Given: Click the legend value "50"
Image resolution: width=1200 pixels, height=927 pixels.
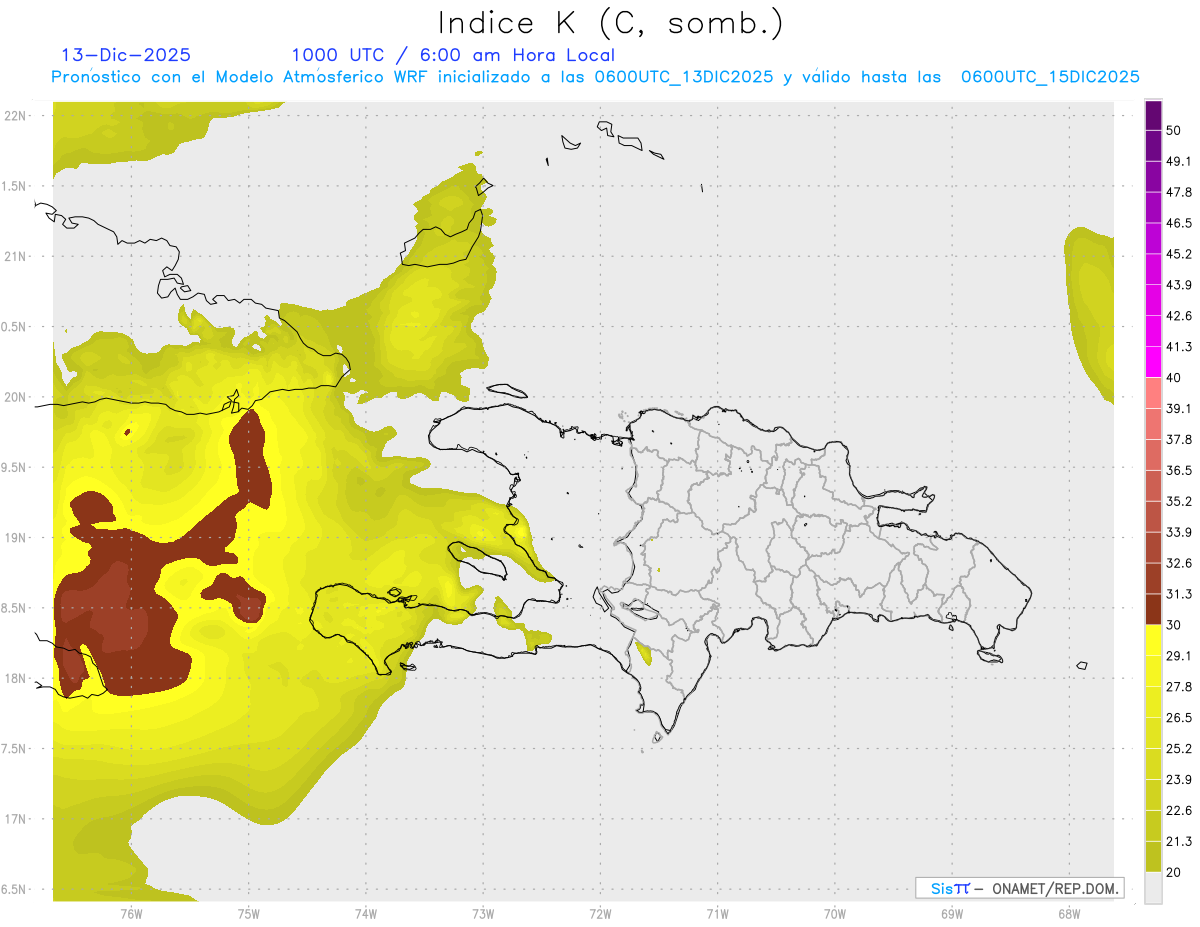Looking at the screenshot, I should (x=1174, y=131).
